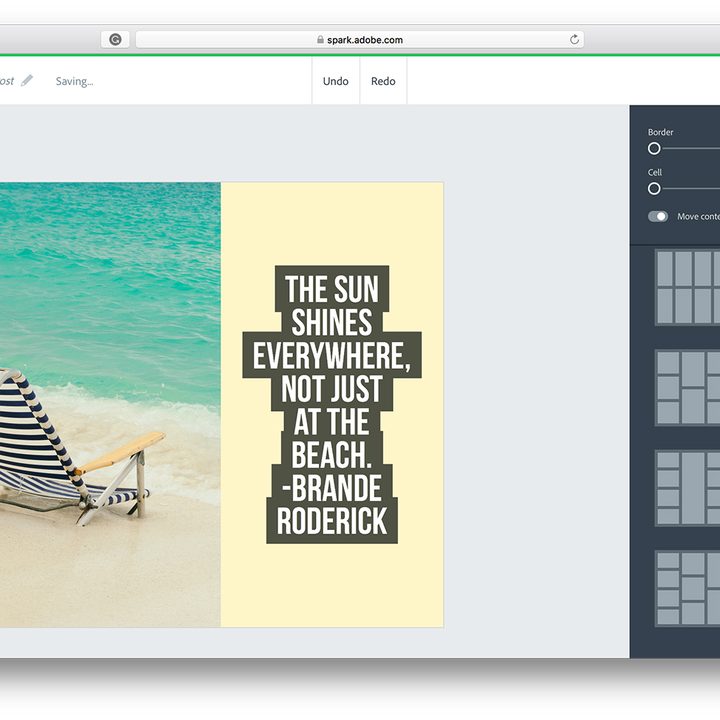This screenshot has height=720, width=720.
Task: Select the first grid layout thumbnail with columns
Action: [687, 287]
